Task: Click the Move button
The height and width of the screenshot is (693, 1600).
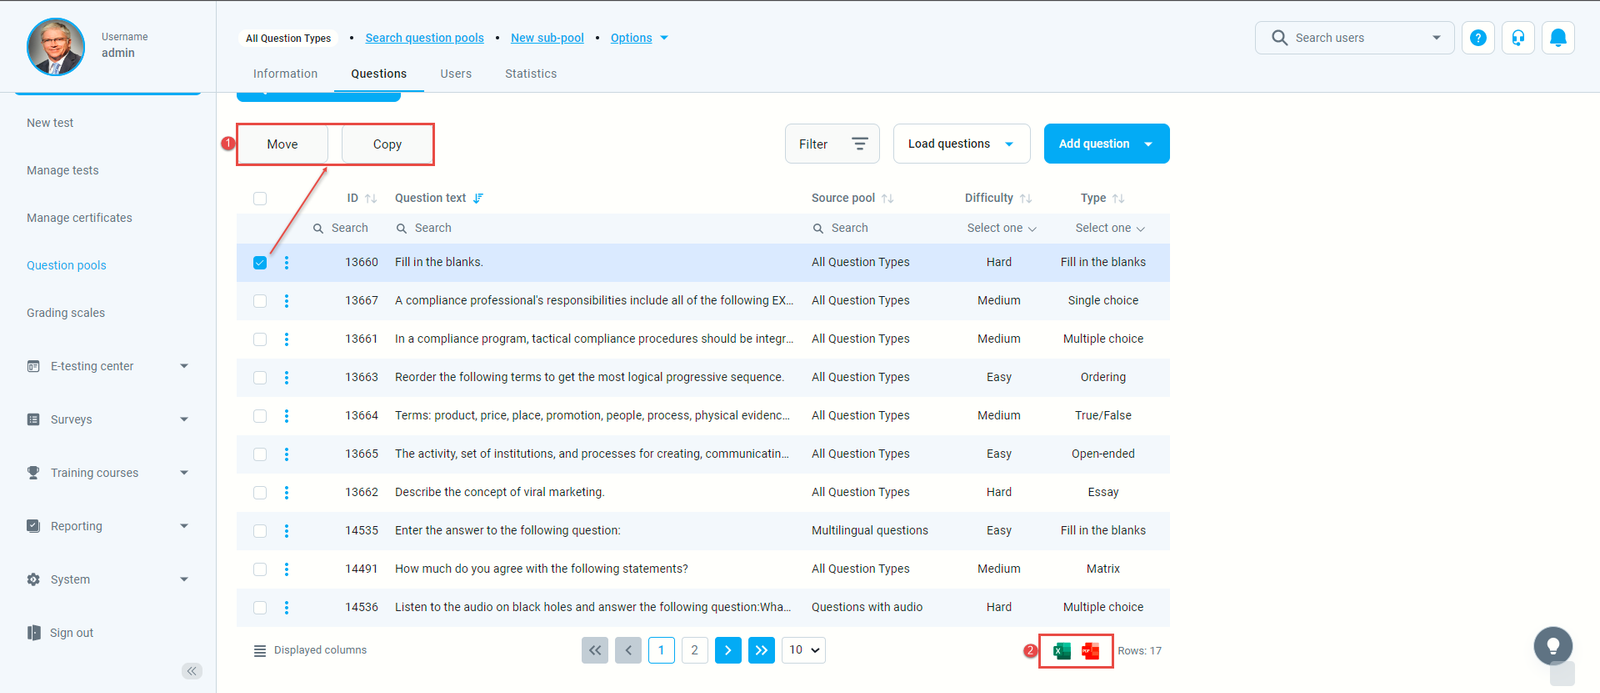Action: pyautogui.click(x=282, y=144)
